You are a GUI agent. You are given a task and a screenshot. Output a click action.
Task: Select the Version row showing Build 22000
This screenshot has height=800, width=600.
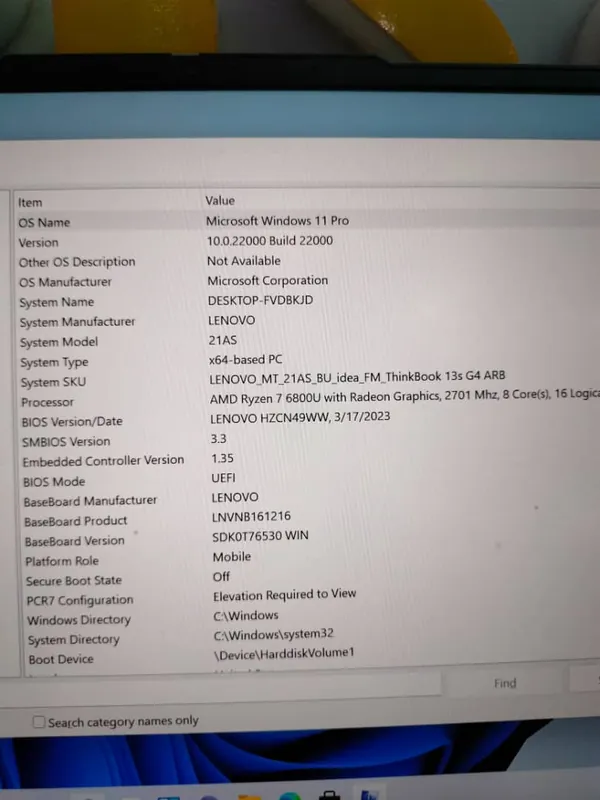click(39, 242)
